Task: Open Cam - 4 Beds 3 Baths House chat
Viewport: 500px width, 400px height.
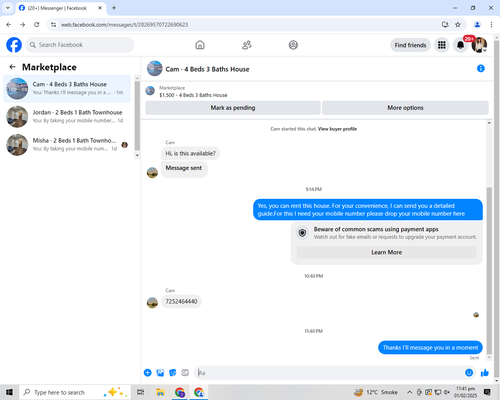Action: coord(67,89)
